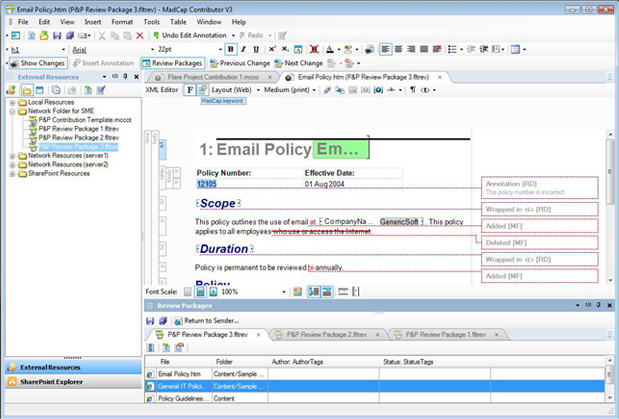Expand the Local Resources folder

click(12, 103)
